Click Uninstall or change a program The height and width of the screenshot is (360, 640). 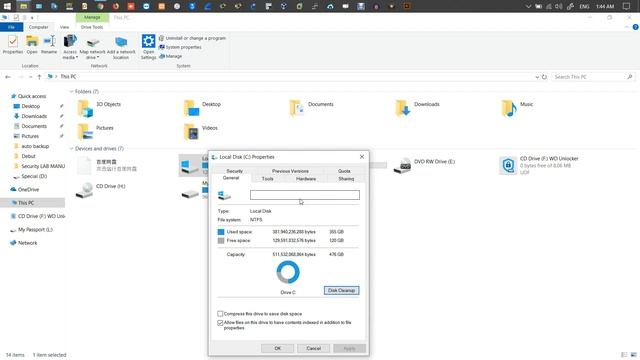[192, 38]
